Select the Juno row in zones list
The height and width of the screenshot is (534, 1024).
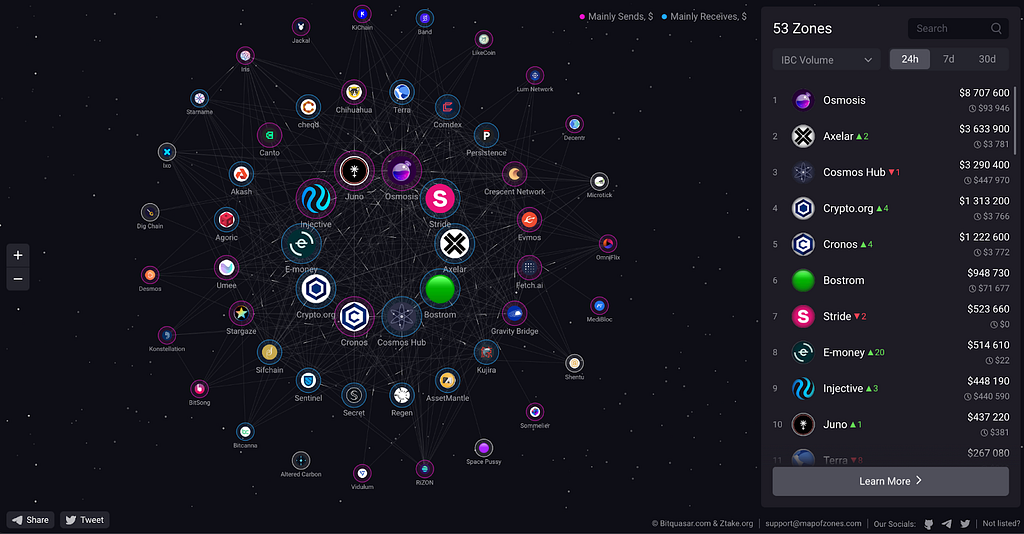[890, 424]
